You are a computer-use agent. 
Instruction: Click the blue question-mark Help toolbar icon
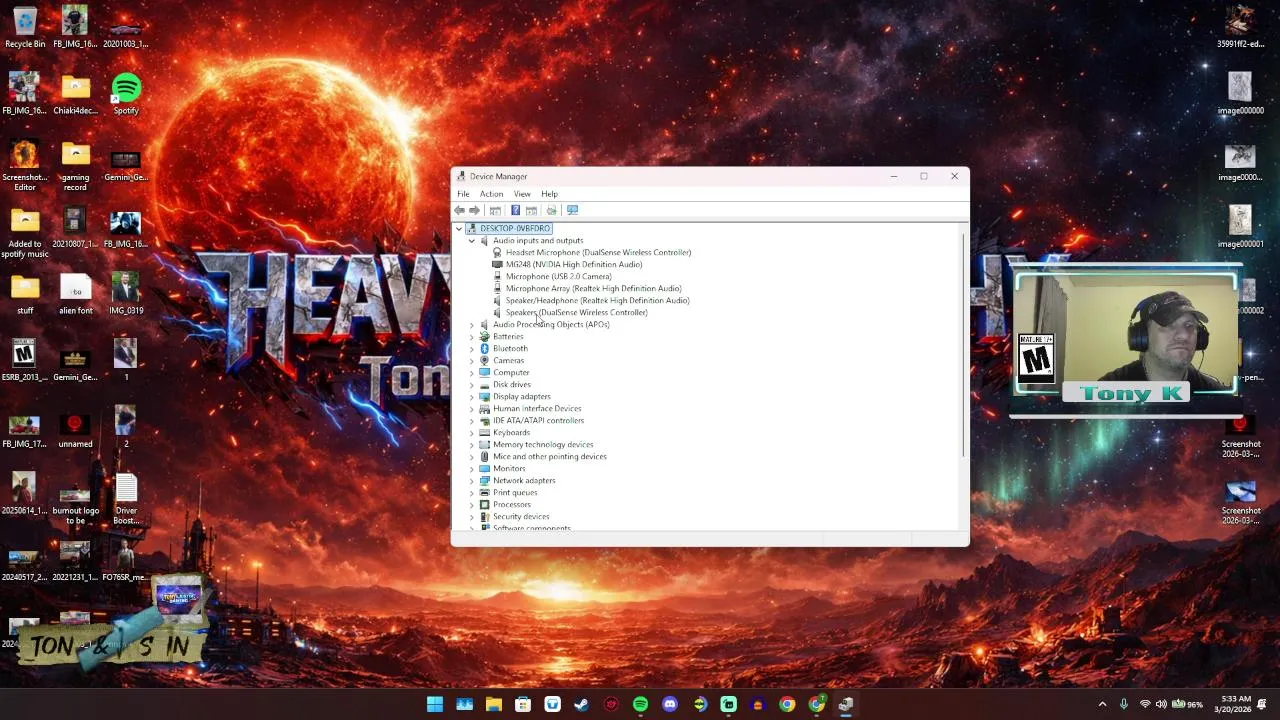(515, 210)
